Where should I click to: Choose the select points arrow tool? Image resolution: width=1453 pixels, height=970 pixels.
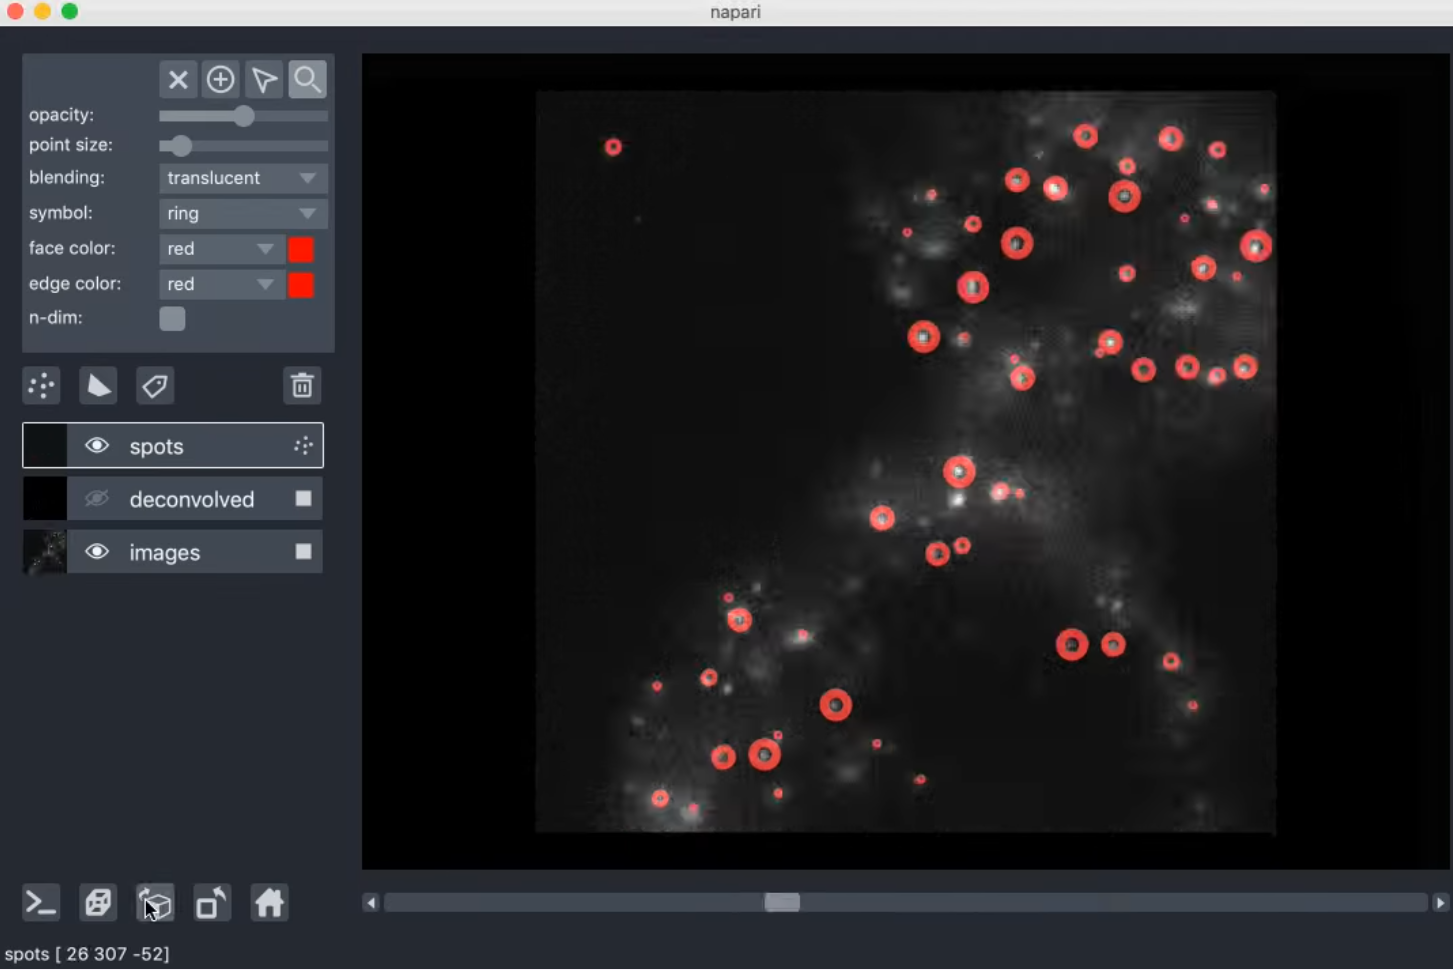click(264, 79)
